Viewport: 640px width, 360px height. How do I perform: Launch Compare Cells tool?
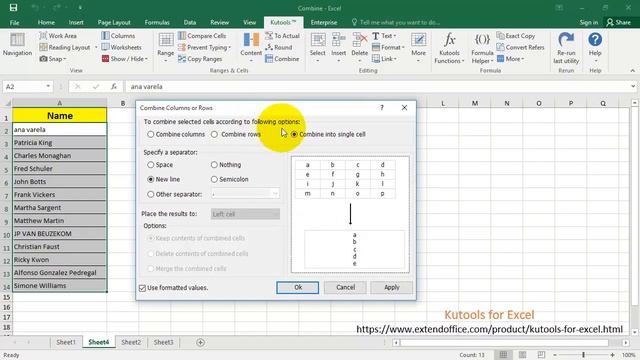(202, 36)
